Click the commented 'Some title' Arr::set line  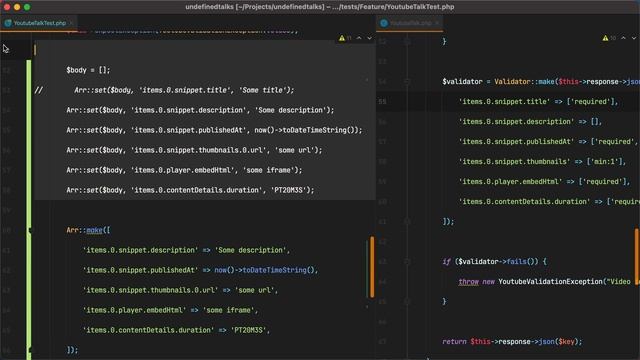pyautogui.click(x=184, y=90)
